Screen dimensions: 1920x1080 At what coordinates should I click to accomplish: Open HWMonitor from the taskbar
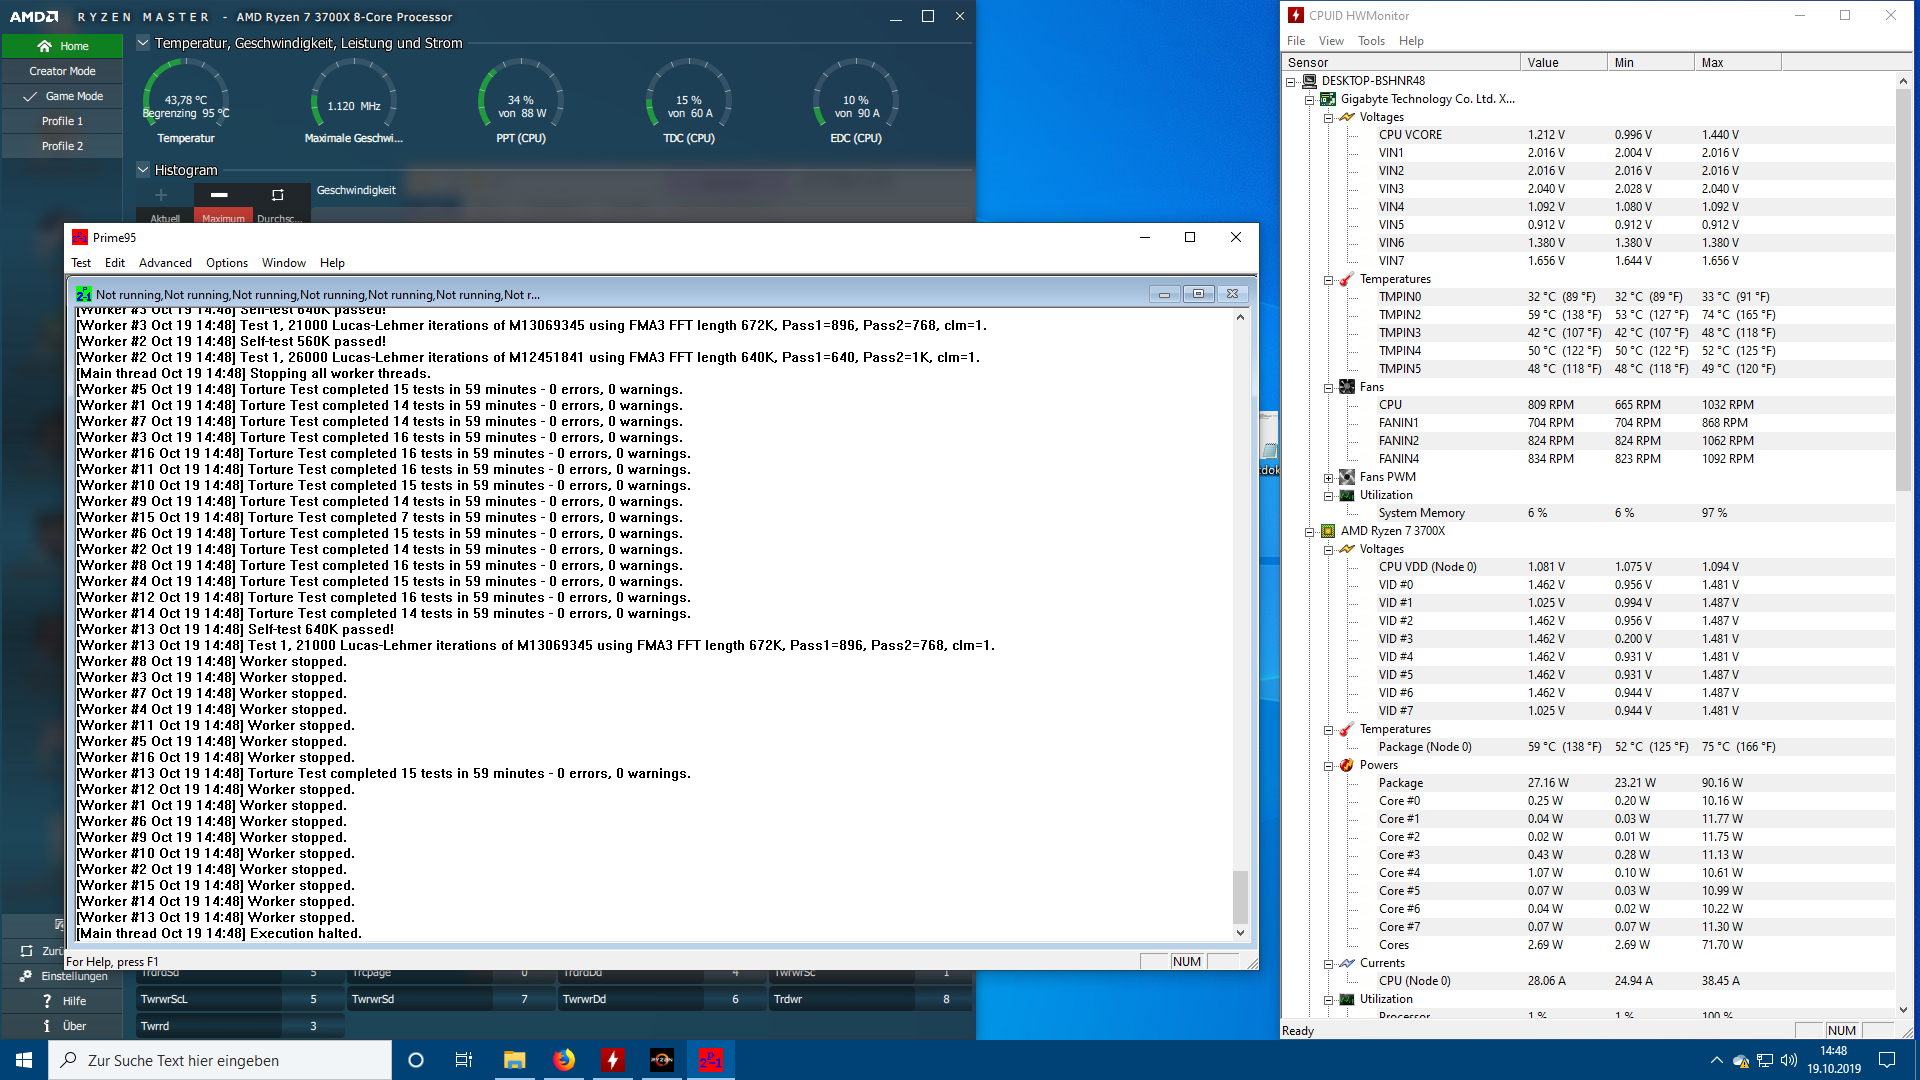pyautogui.click(x=613, y=1060)
